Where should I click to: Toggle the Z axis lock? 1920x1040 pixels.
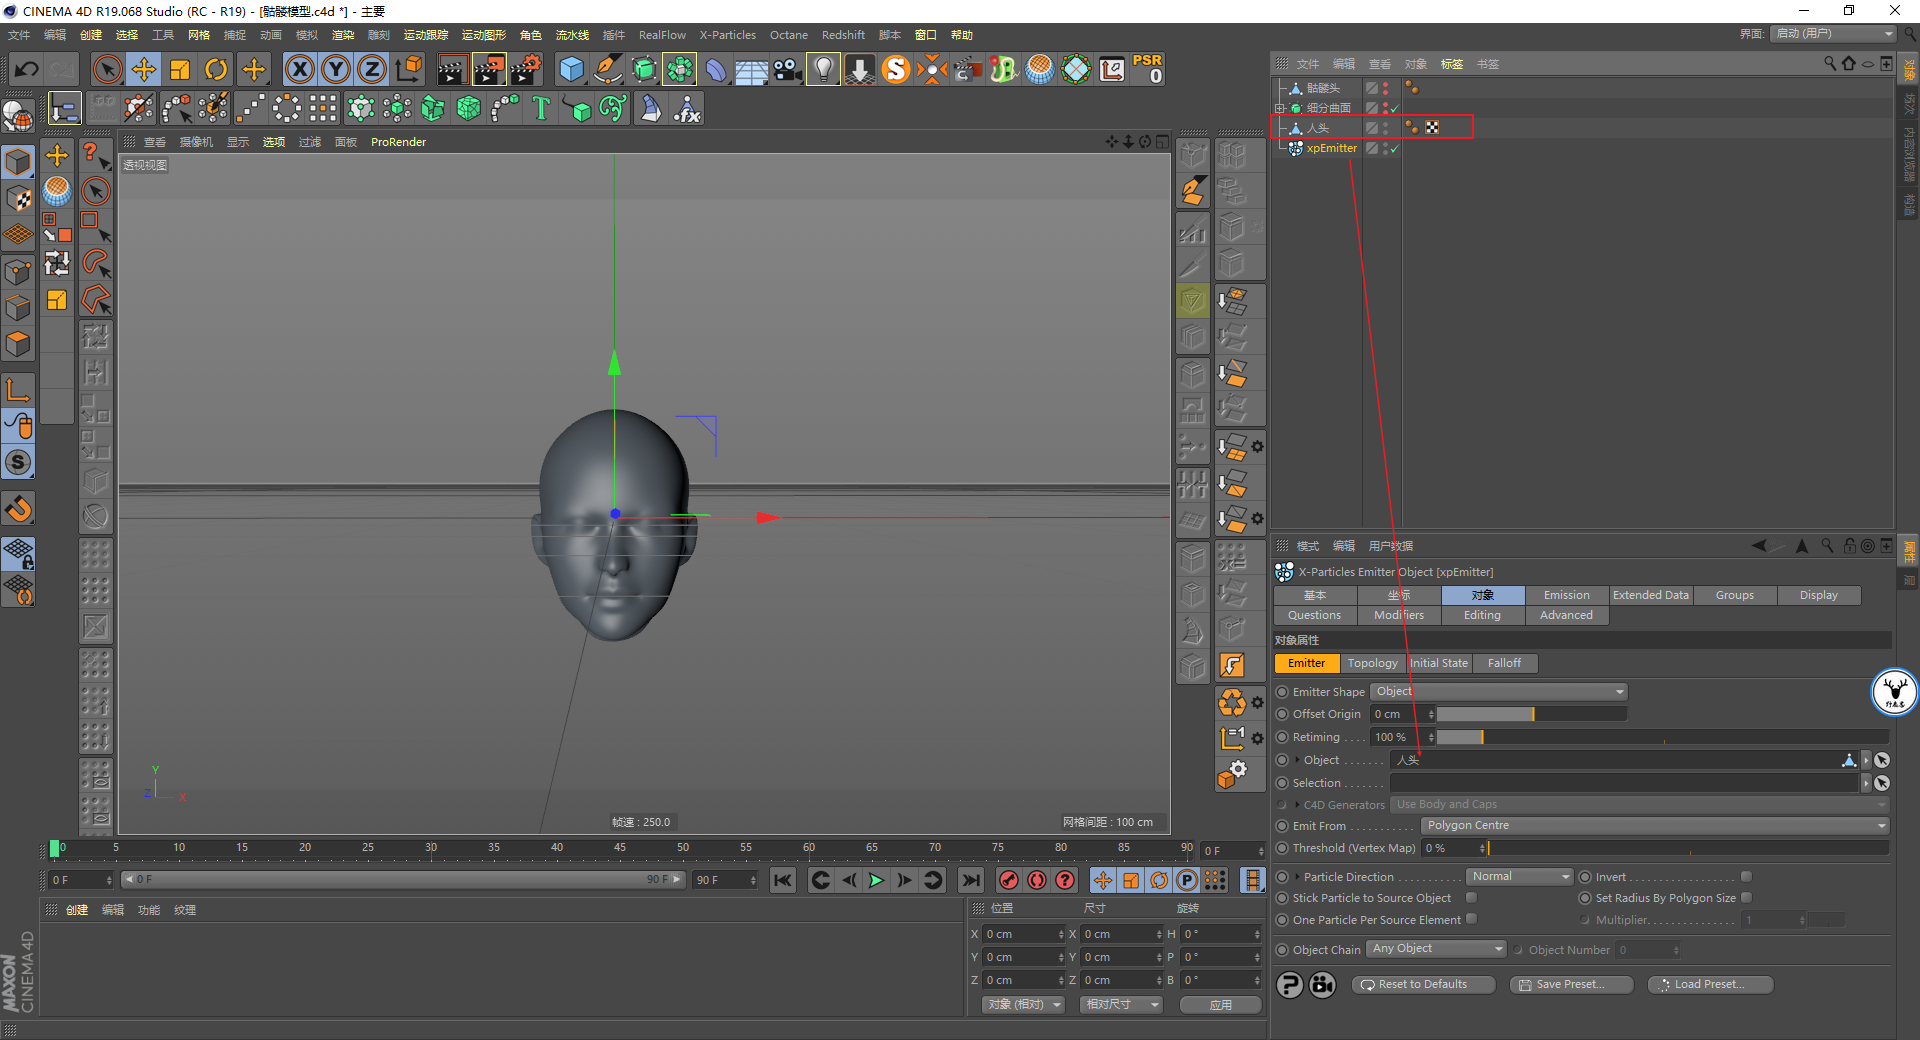coord(372,69)
